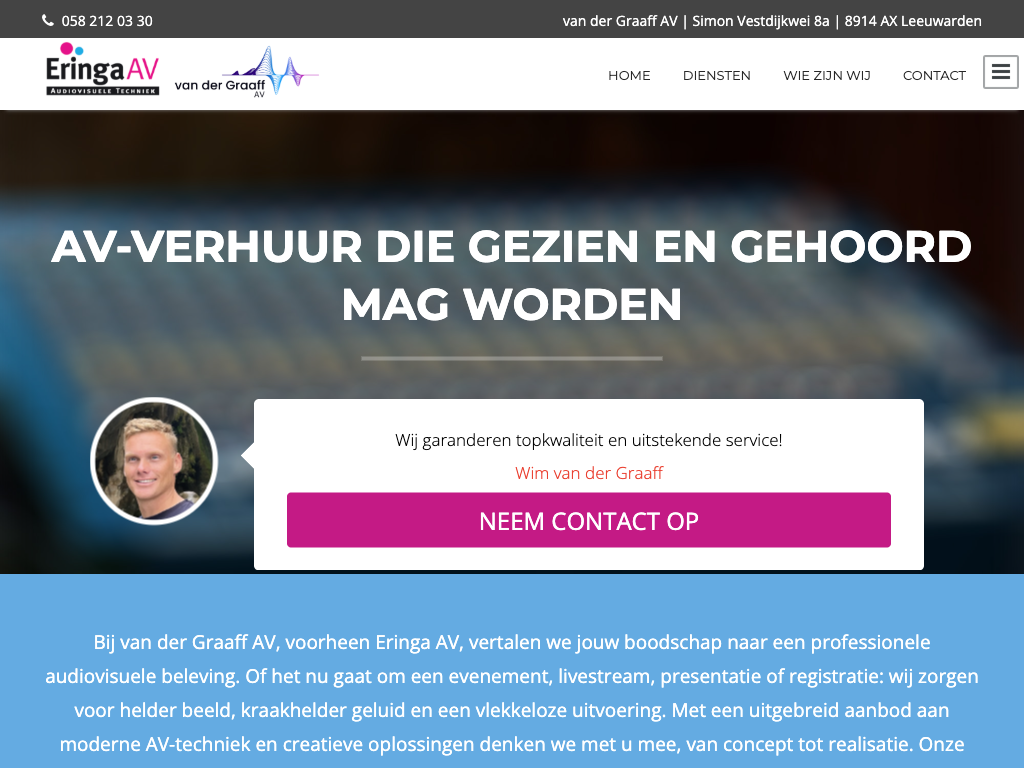The image size is (1024, 768).
Task: Call phone number 058 212 03 30
Action: tap(107, 21)
